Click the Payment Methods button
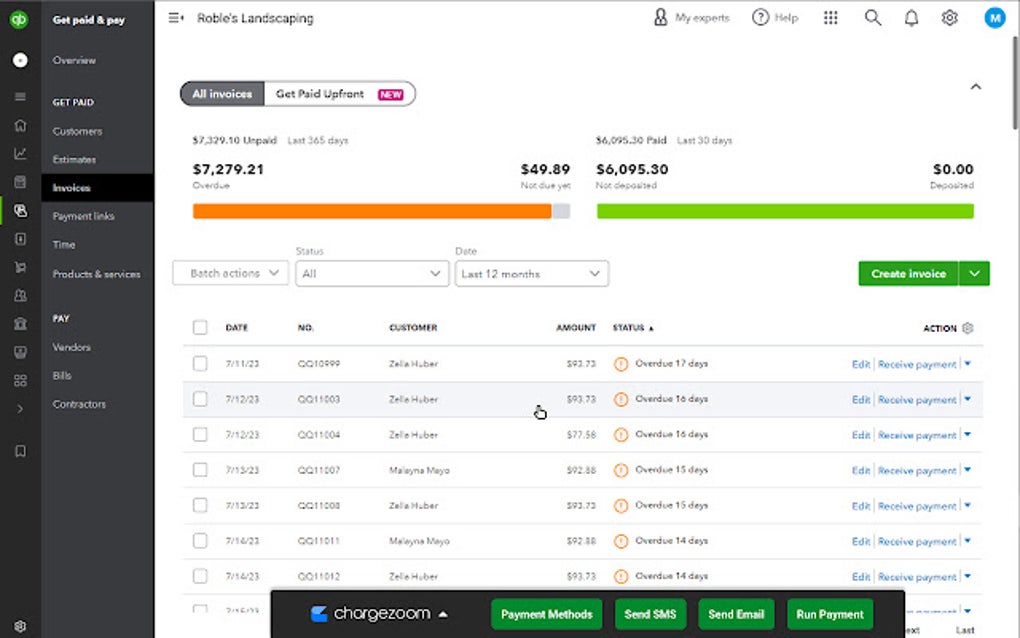 (x=546, y=615)
